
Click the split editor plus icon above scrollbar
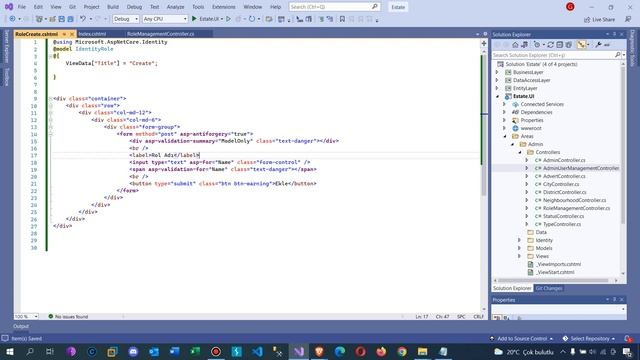click(484, 43)
